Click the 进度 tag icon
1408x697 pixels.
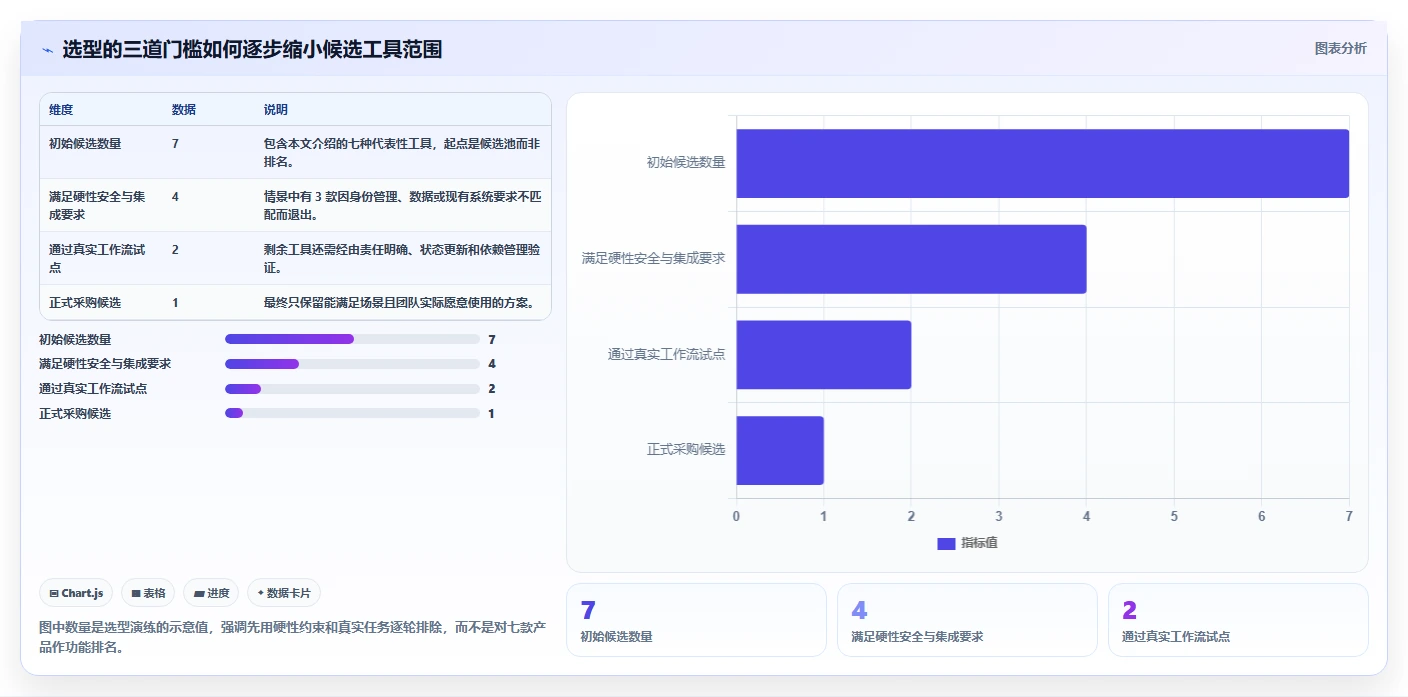point(199,593)
